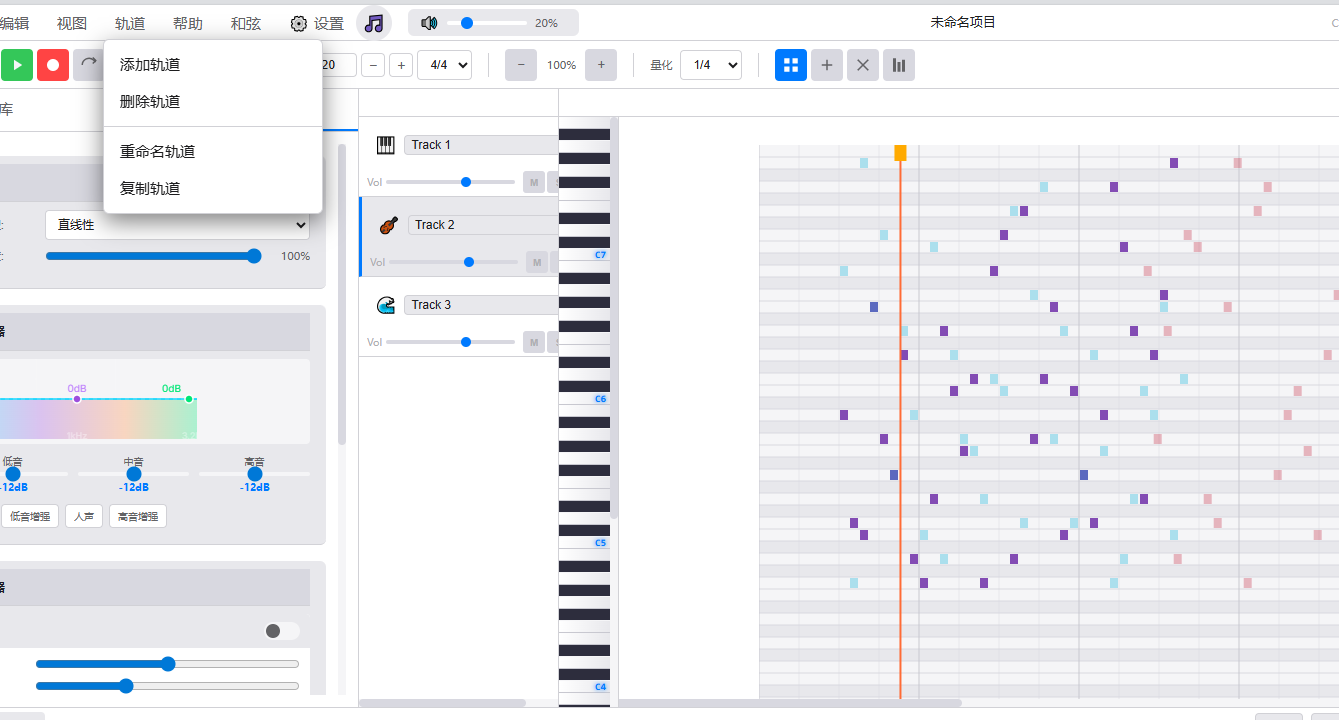
Task: Click the 人声 preset button
Action: [x=84, y=516]
